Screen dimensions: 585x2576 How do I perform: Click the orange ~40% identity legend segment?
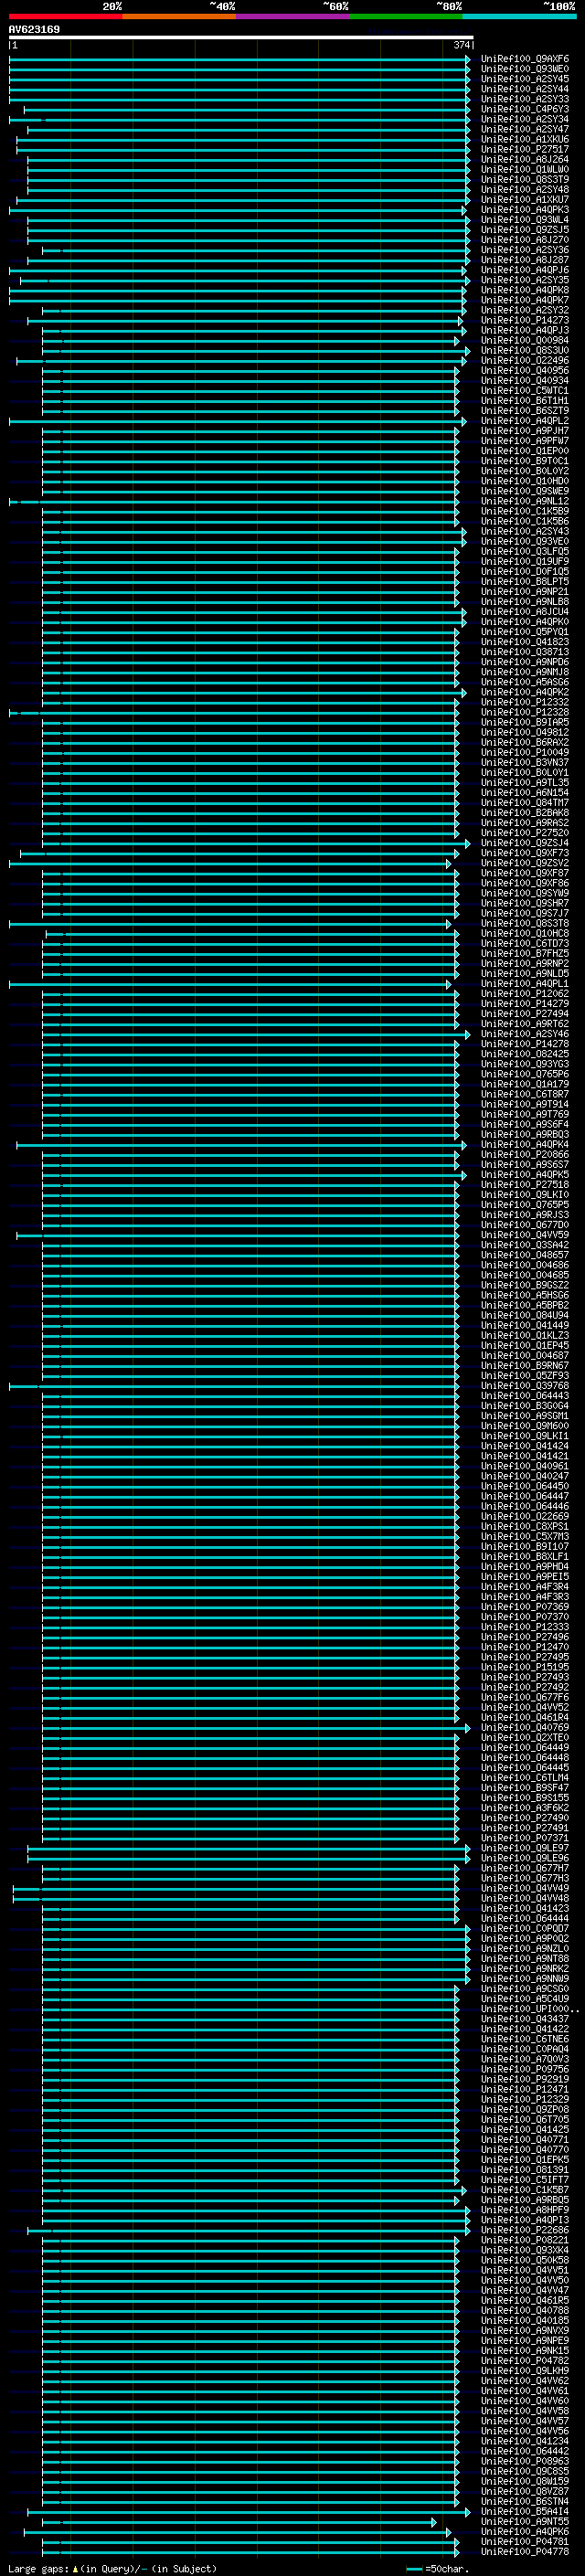pos(179,16)
